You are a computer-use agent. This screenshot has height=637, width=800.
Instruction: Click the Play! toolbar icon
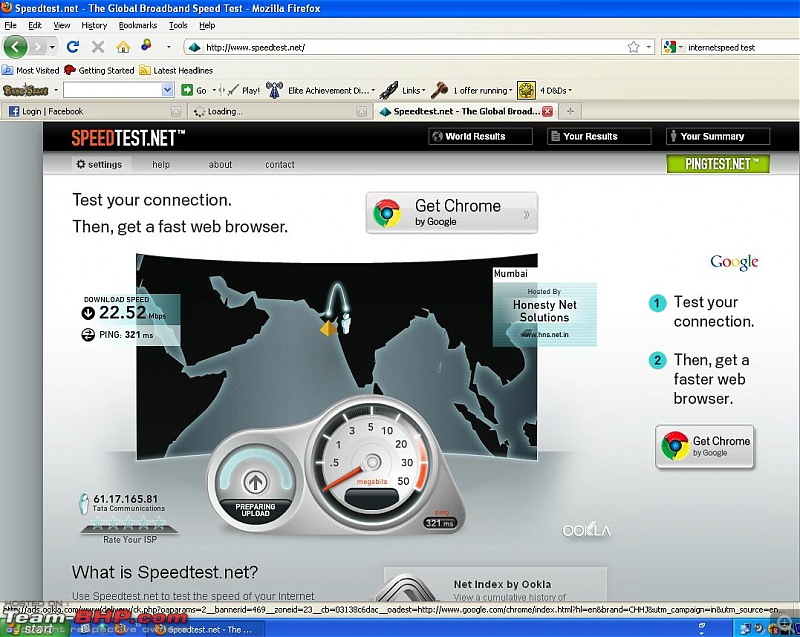(233, 90)
